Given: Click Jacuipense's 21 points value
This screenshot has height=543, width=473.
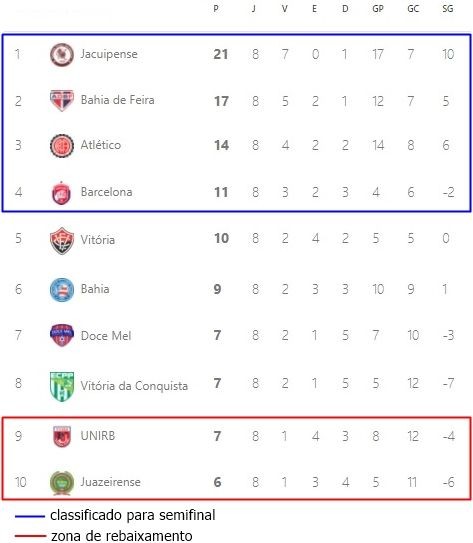Looking at the screenshot, I should pyautogui.click(x=221, y=54).
